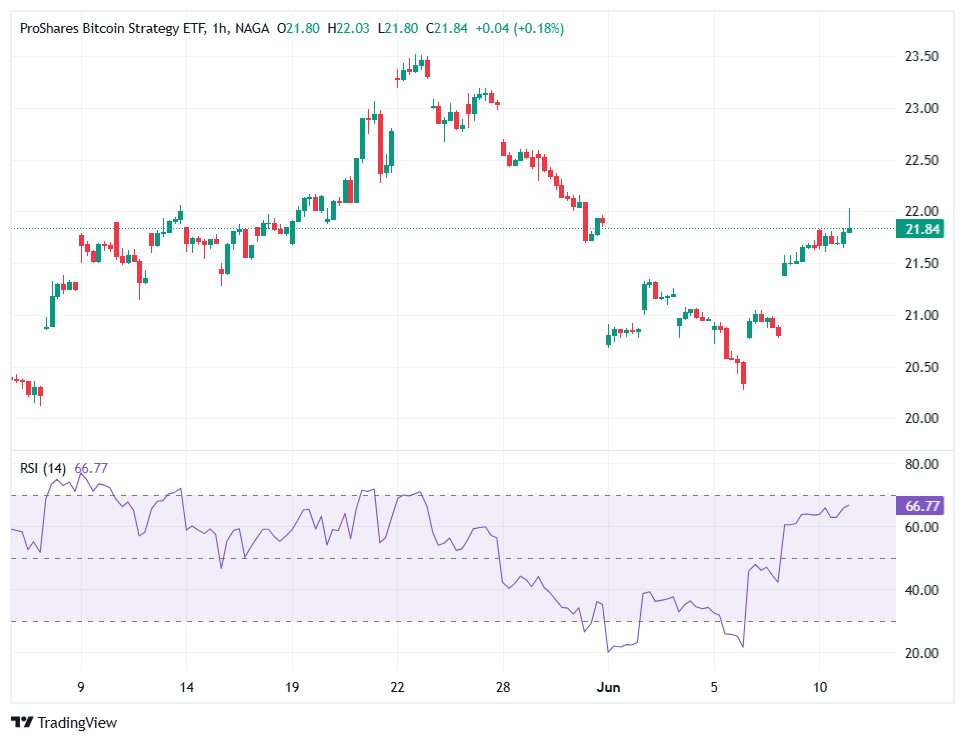Click the 22 date on time axis
The height and width of the screenshot is (742, 965).
(397, 688)
